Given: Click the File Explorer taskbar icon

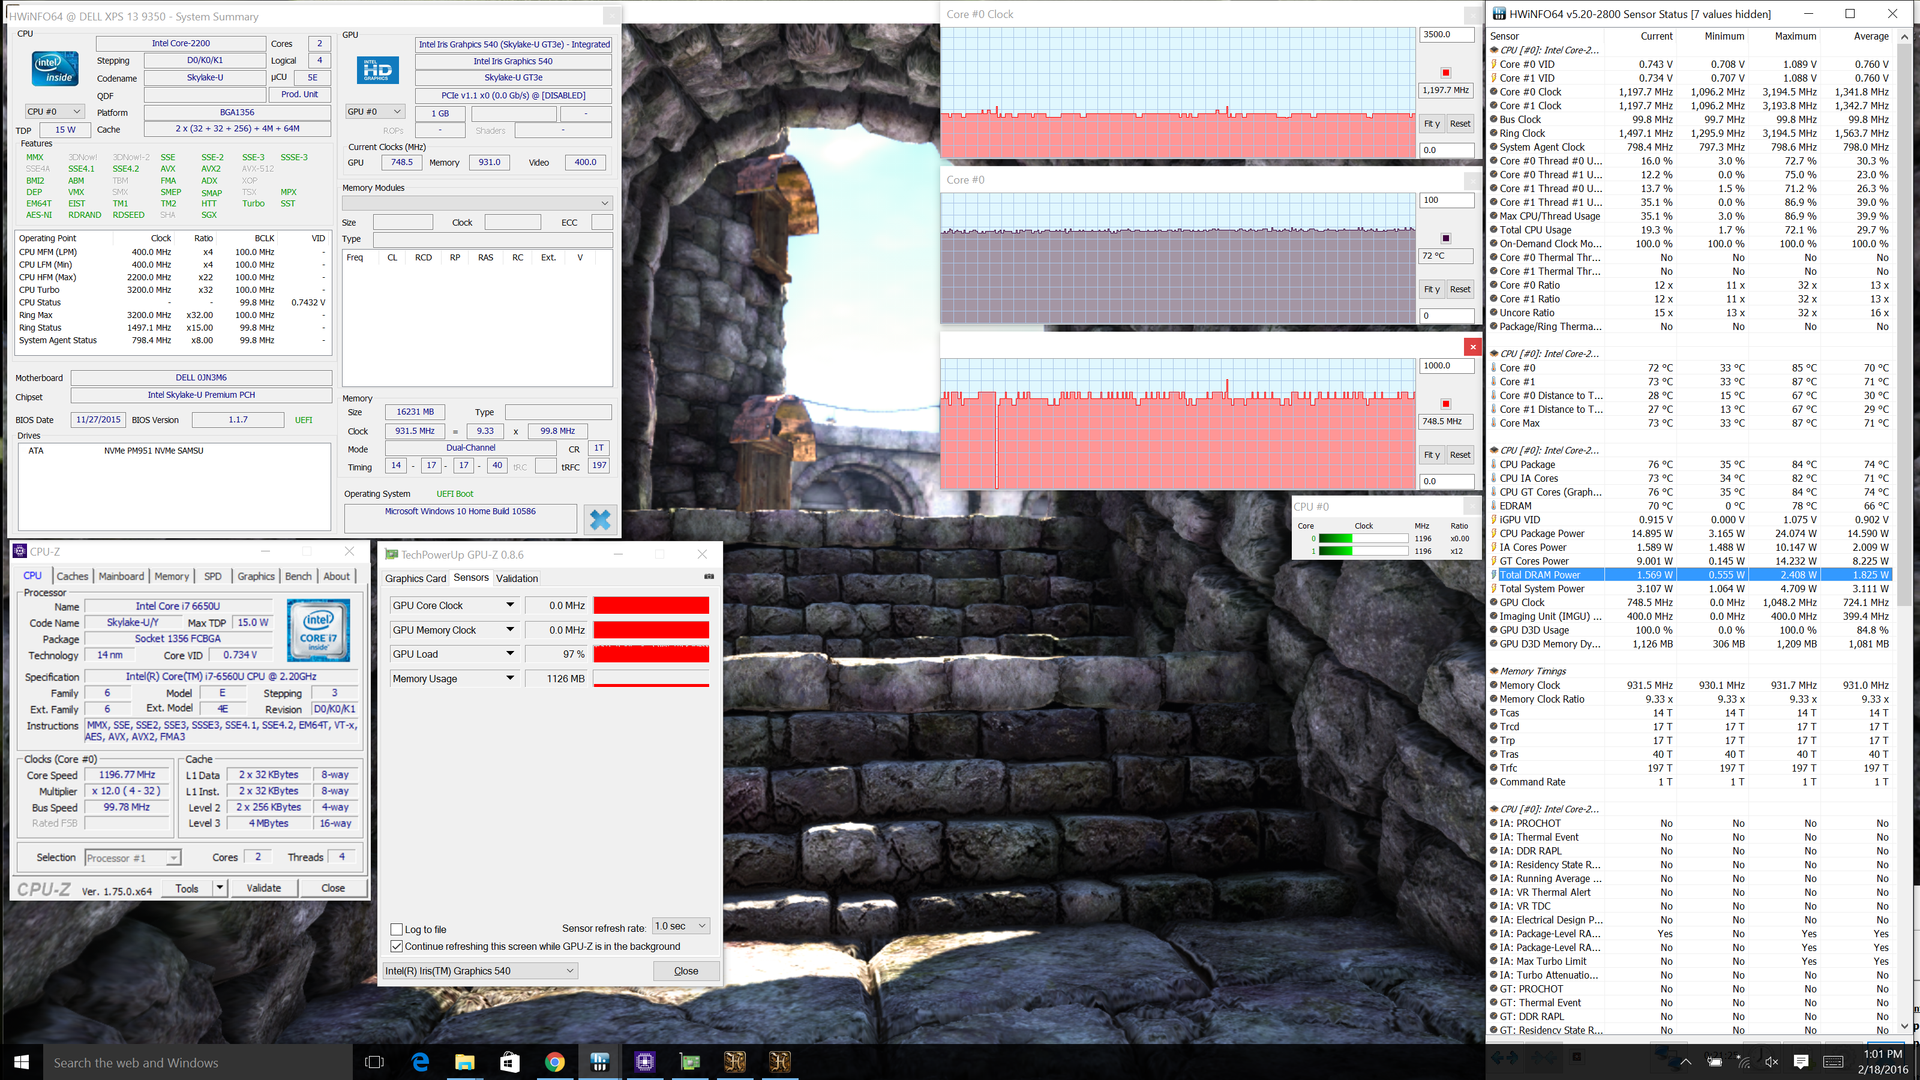Looking at the screenshot, I should [465, 1062].
